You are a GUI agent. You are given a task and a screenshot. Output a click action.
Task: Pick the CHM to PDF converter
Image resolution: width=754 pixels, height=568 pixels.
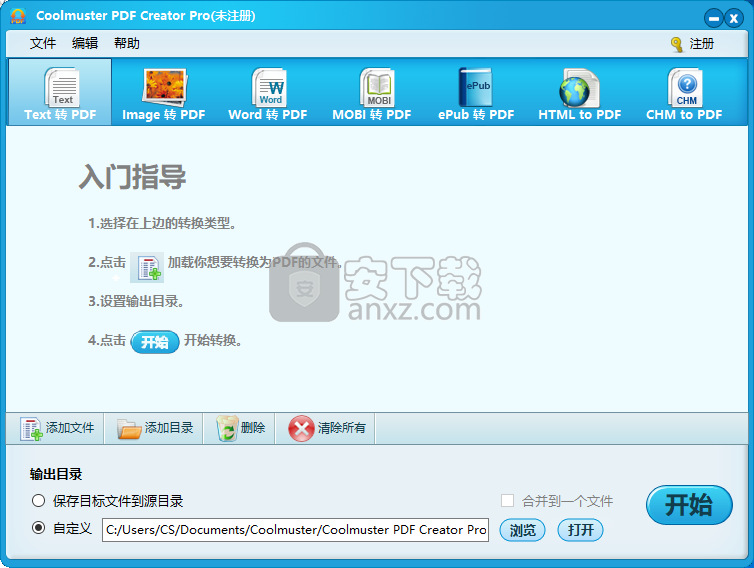[x=684, y=94]
